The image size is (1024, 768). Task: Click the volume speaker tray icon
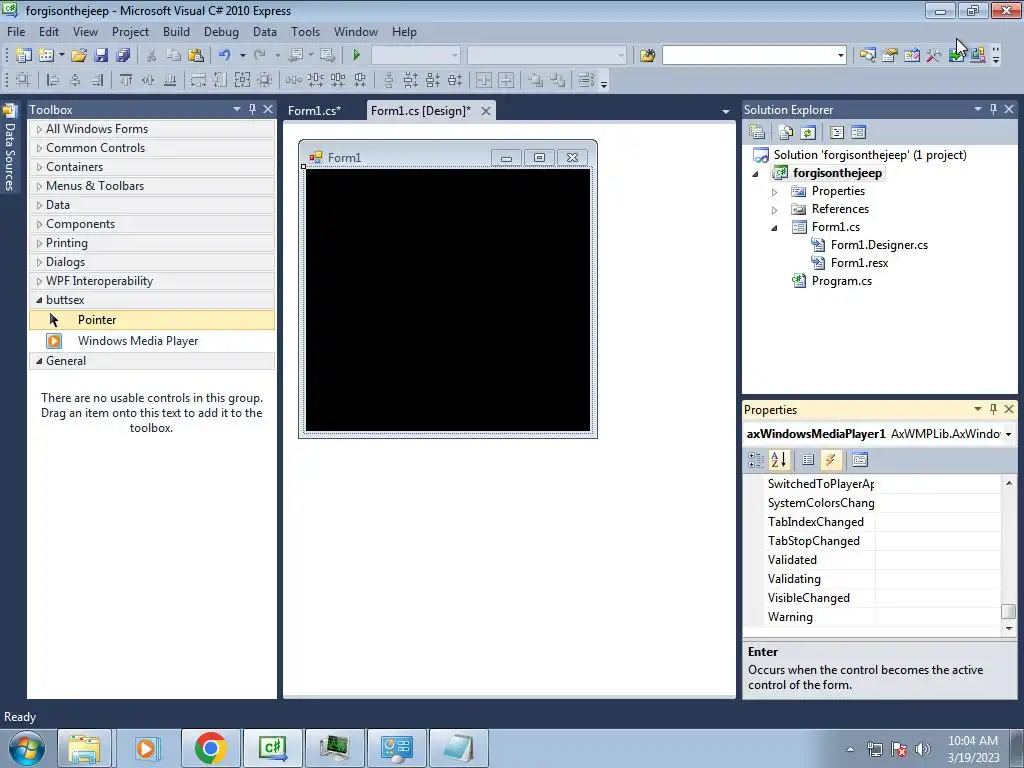[x=922, y=748]
